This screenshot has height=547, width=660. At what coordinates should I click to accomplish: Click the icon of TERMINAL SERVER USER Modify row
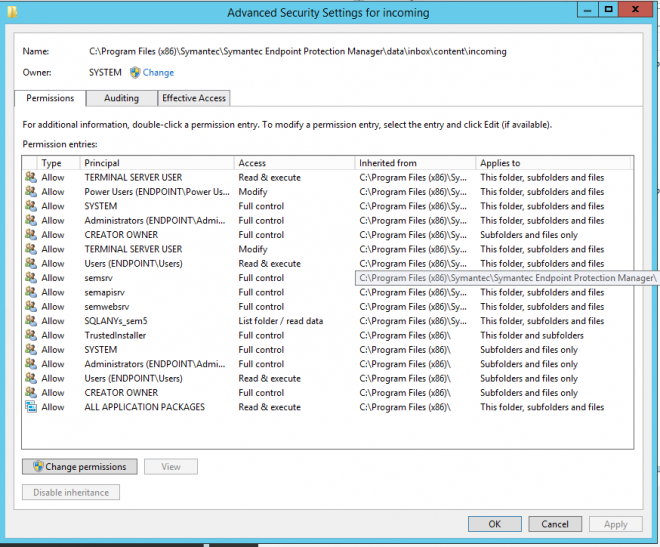(x=31, y=249)
